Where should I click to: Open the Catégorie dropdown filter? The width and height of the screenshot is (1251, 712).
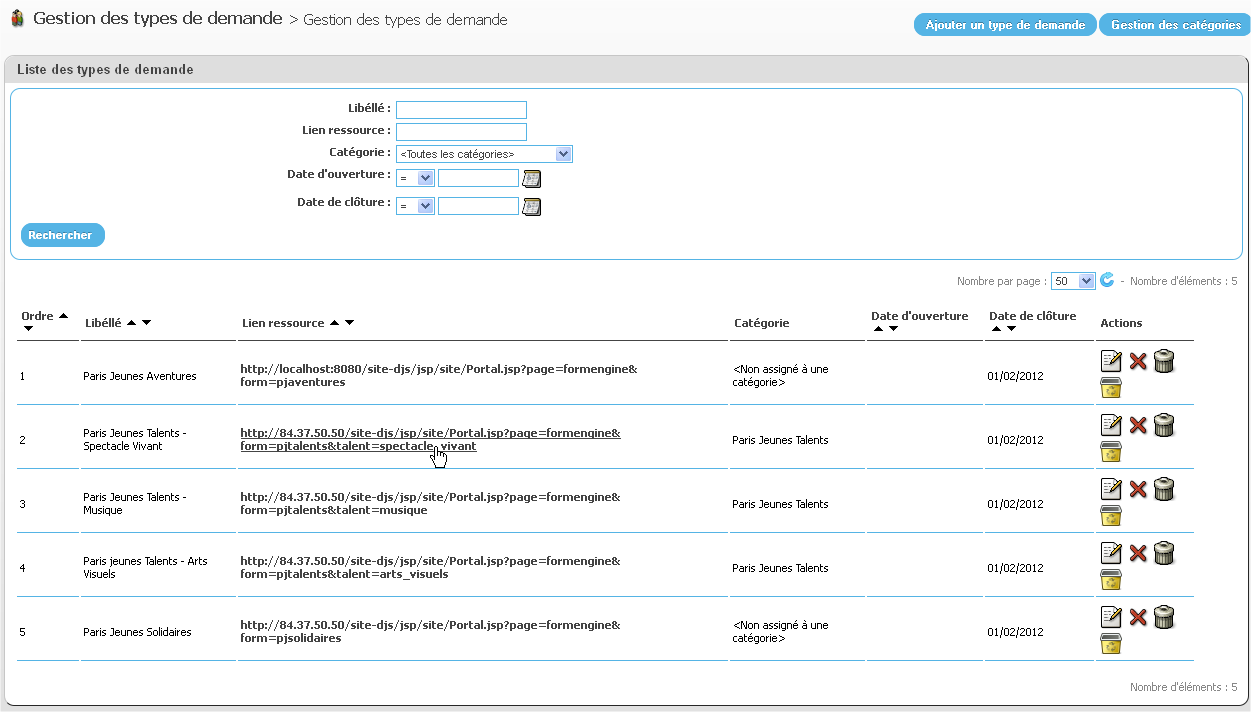[484, 154]
